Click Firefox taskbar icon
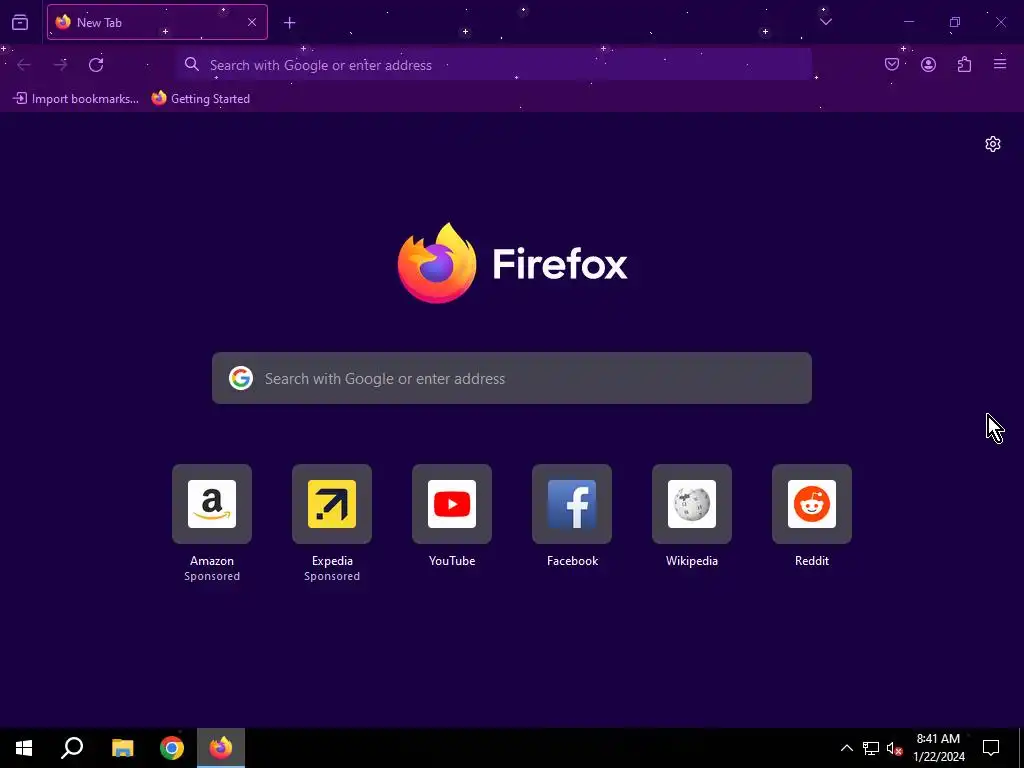 pos(221,748)
